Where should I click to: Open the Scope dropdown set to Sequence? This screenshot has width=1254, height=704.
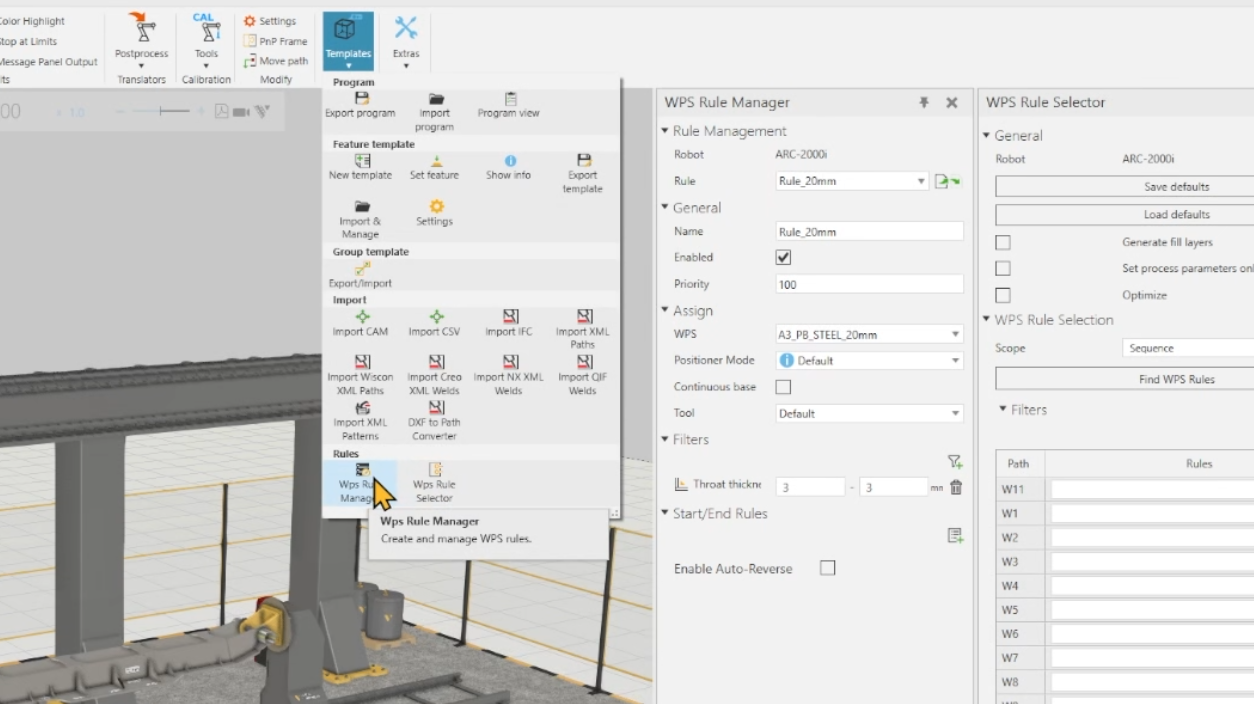pyautogui.click(x=1188, y=348)
